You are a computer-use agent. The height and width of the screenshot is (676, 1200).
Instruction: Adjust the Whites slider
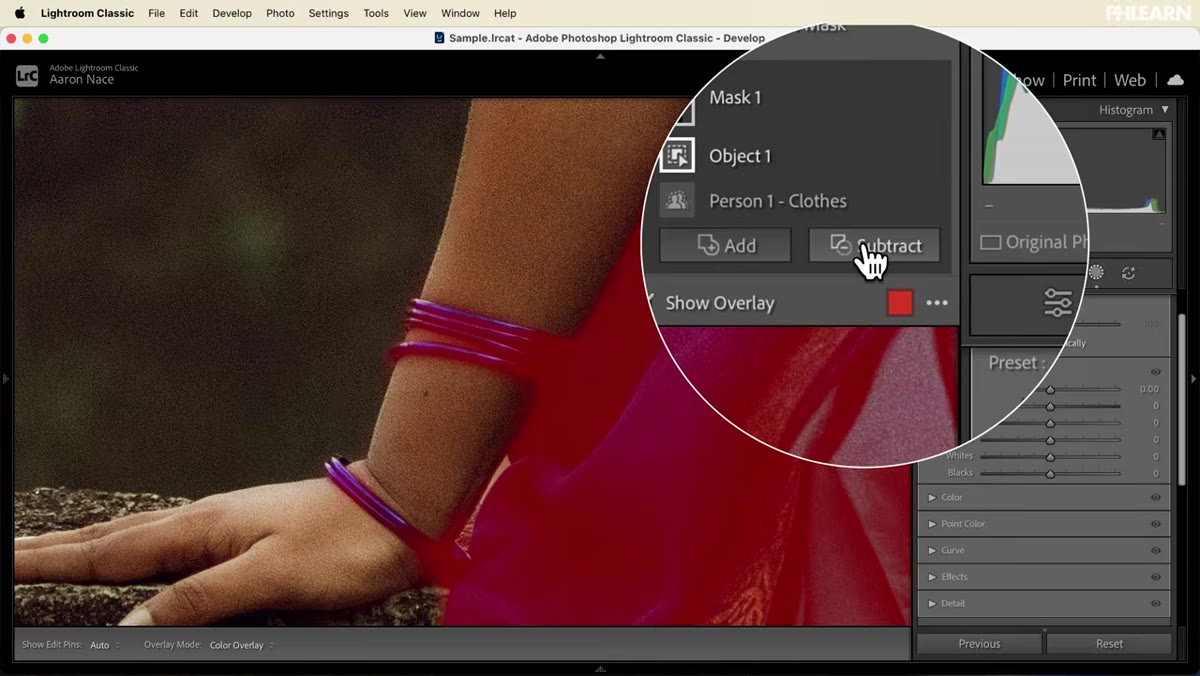(x=1050, y=456)
